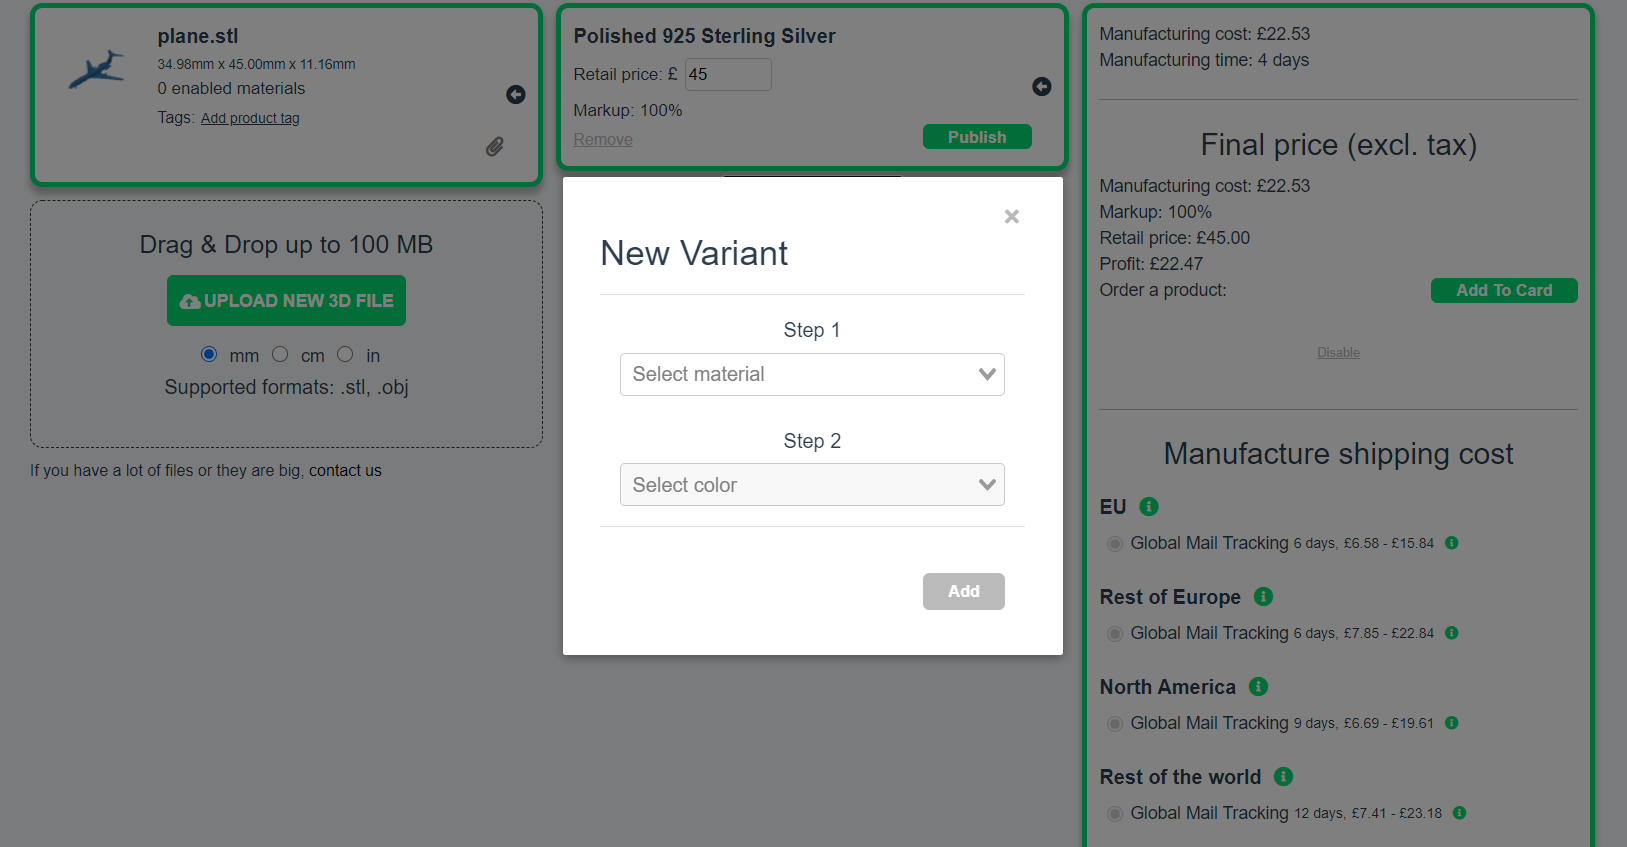Open the Select color dropdown

pyautogui.click(x=812, y=485)
